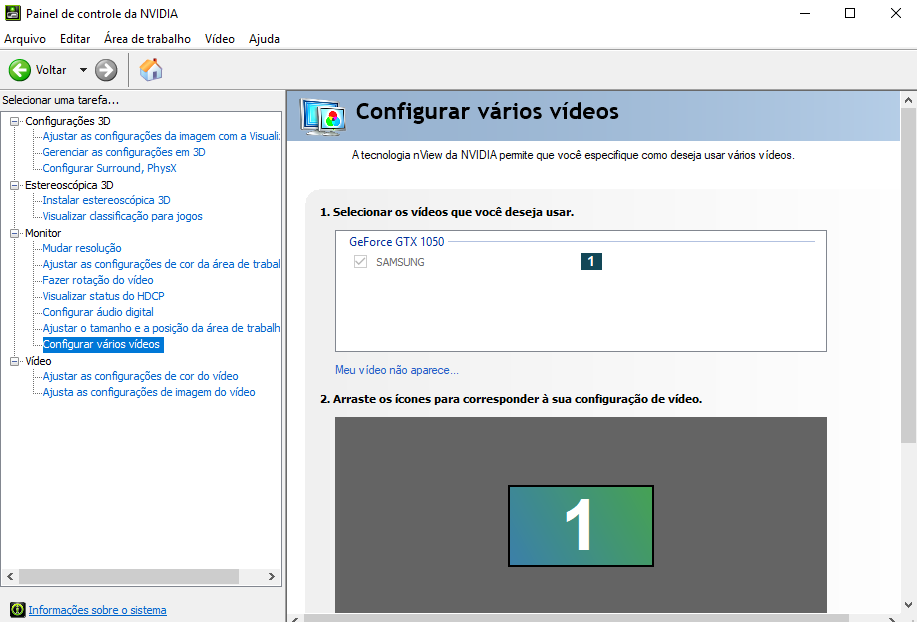
Task: Click the main panel scroll-down arrow
Action: click(x=908, y=605)
